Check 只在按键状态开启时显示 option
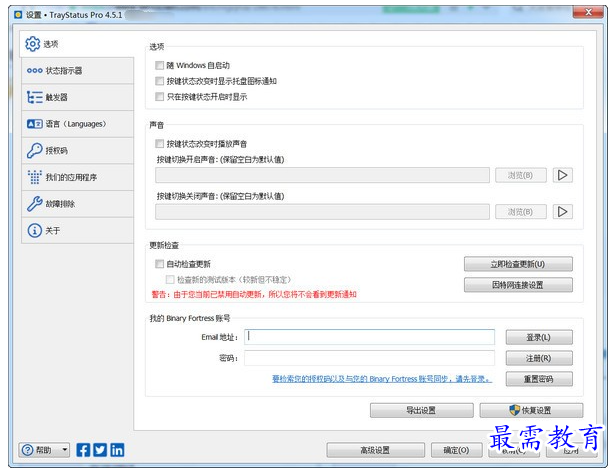 (159, 97)
